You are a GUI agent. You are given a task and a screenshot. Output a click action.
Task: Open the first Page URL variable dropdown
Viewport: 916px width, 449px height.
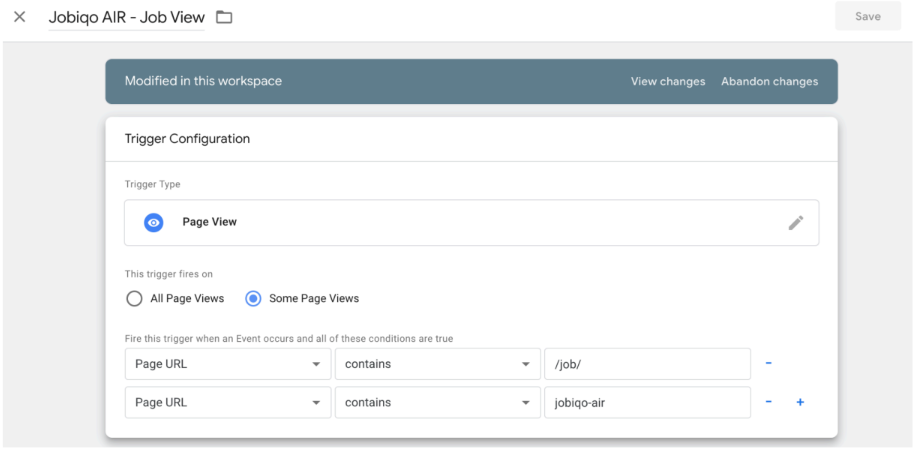coord(227,364)
